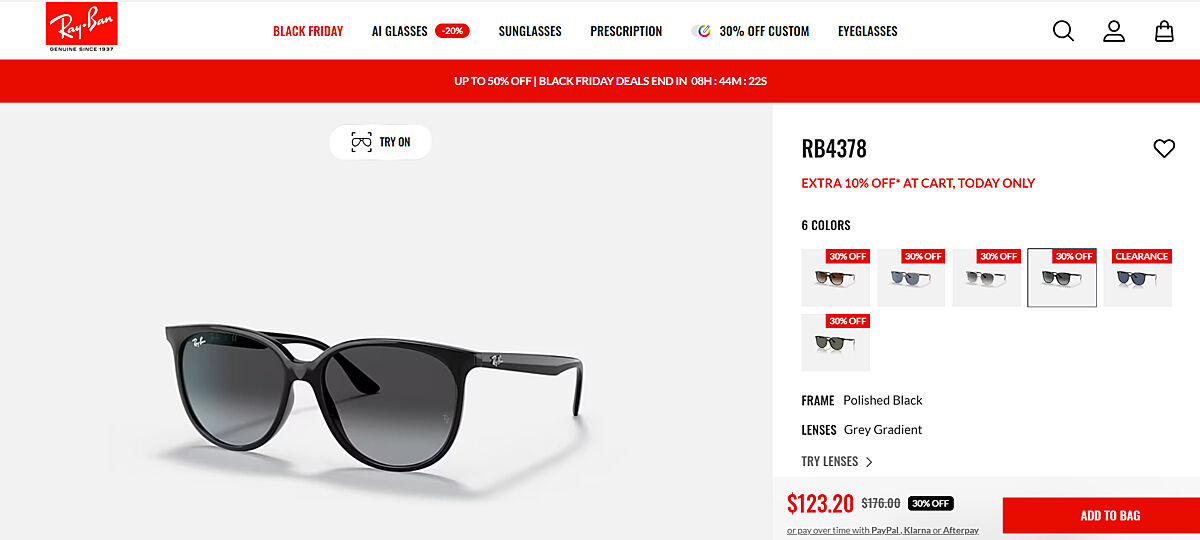Image resolution: width=1200 pixels, height=540 pixels.
Task: Select the green lens swatch in second row
Action: (x=836, y=342)
